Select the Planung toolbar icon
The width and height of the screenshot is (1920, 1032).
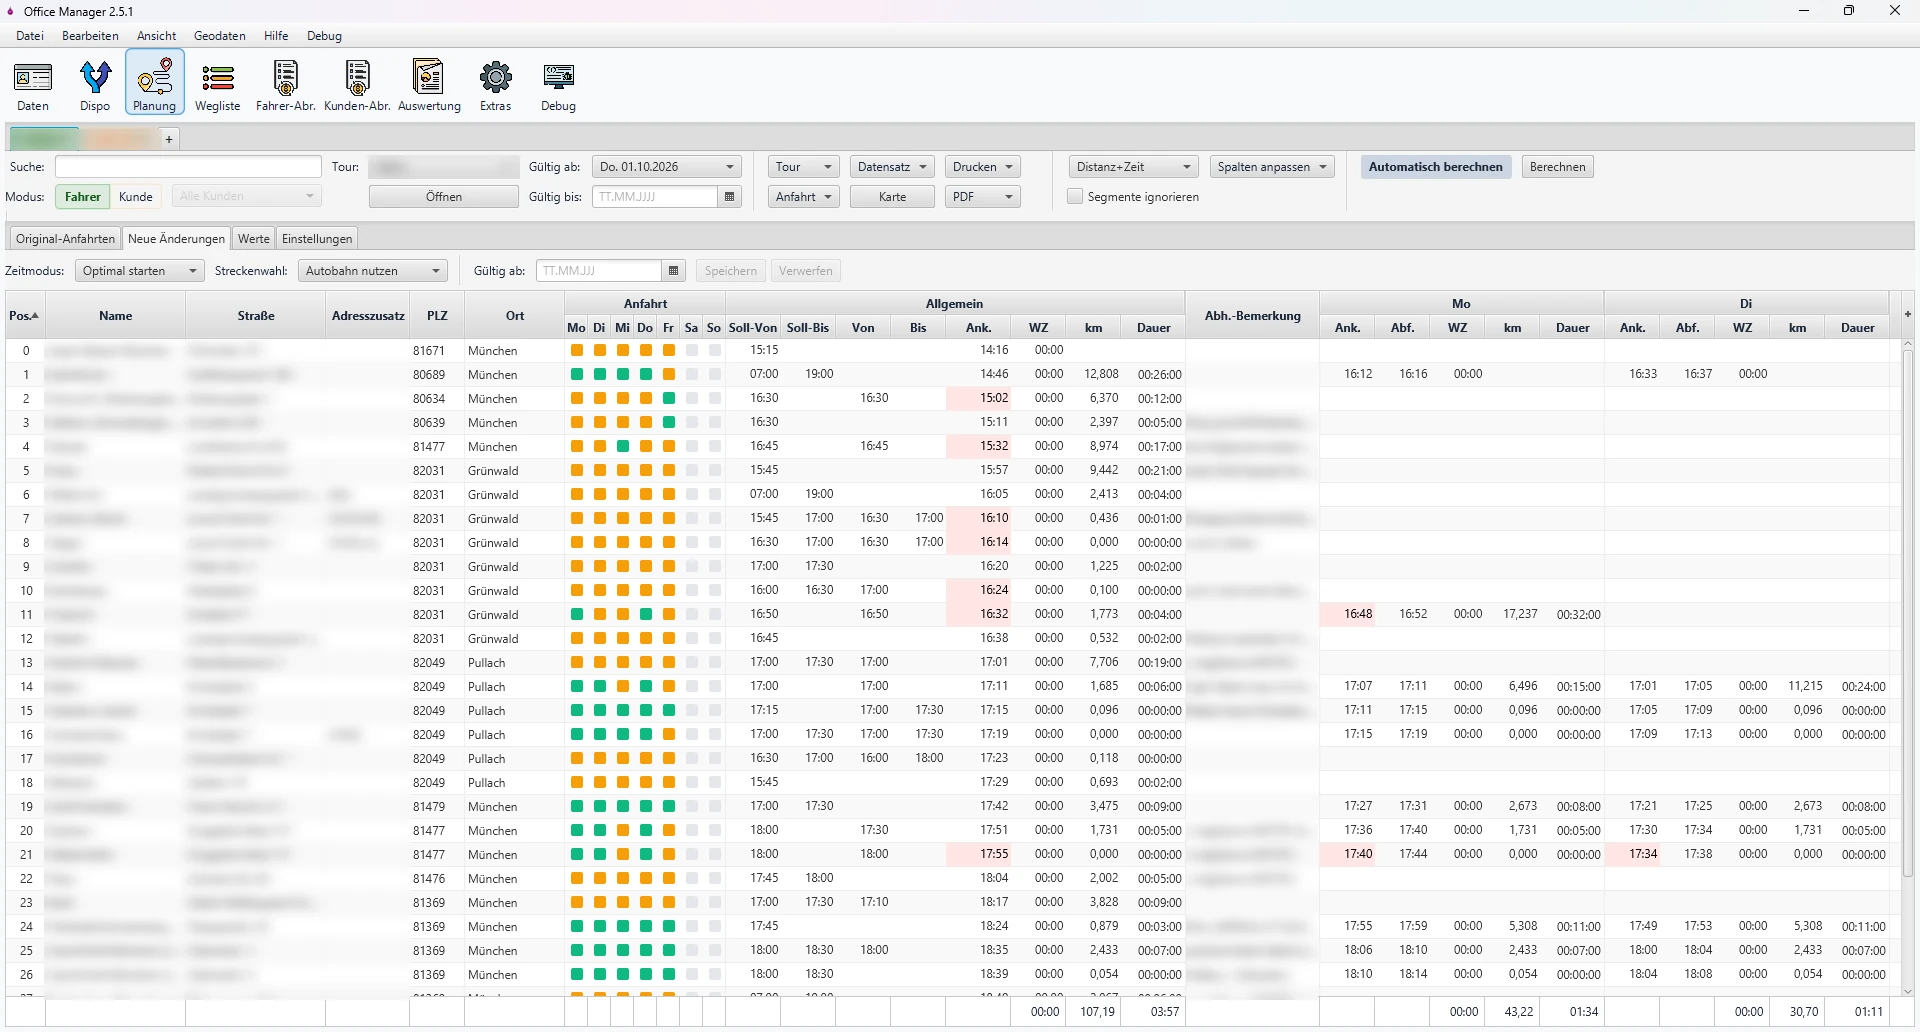tap(155, 84)
